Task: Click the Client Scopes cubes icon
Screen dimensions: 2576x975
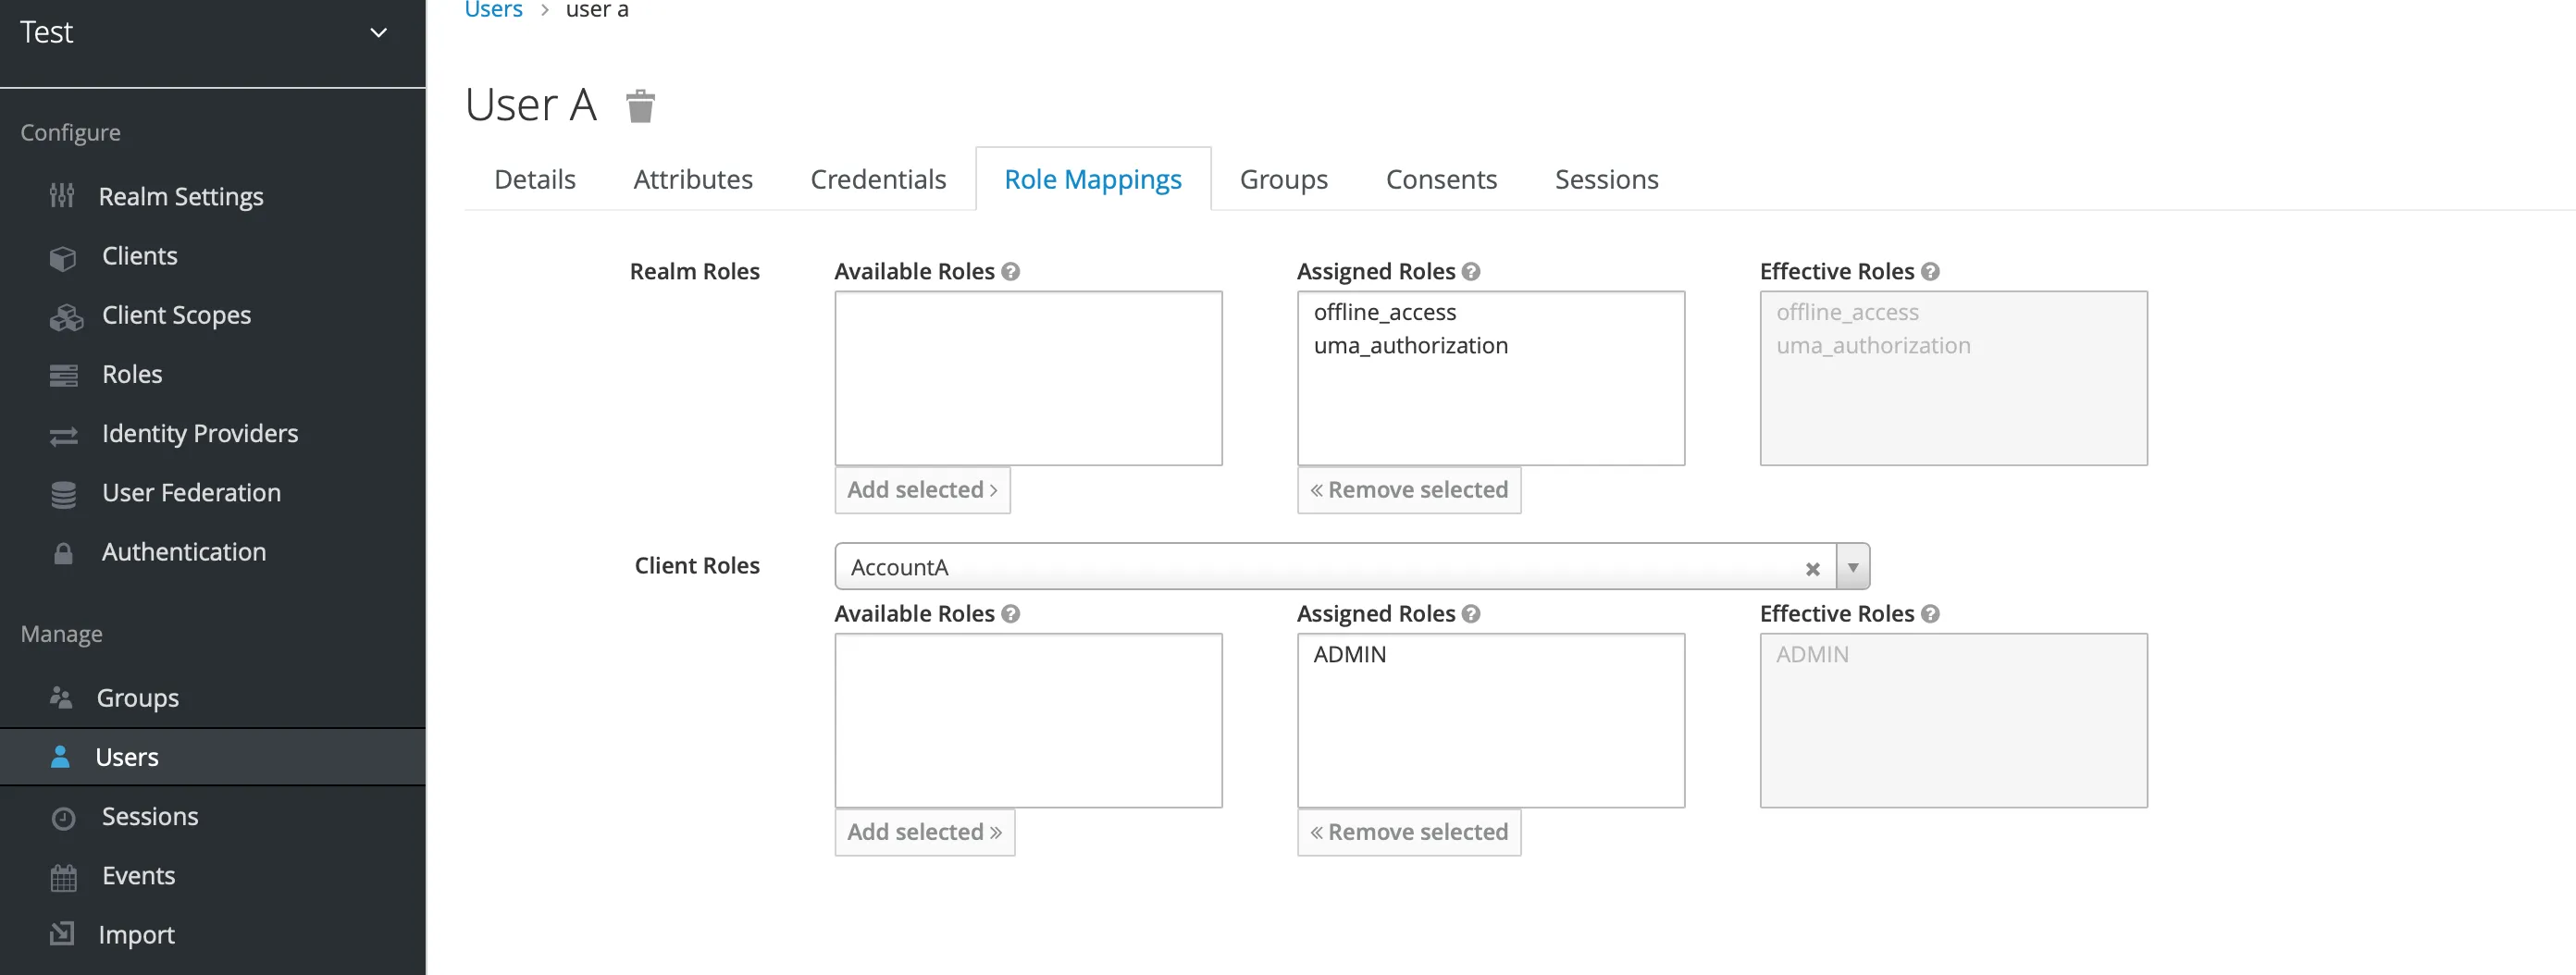Action: point(66,317)
